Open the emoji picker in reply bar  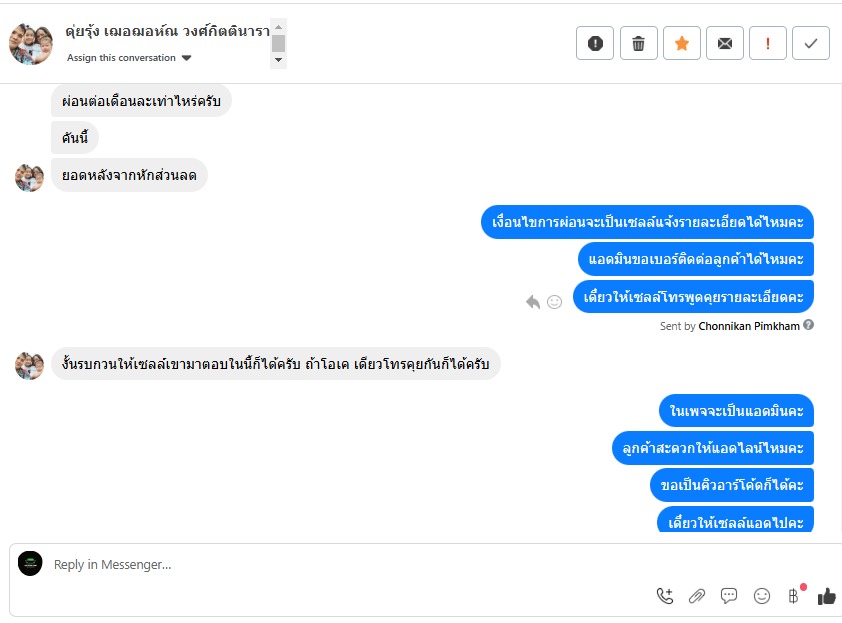(762, 596)
